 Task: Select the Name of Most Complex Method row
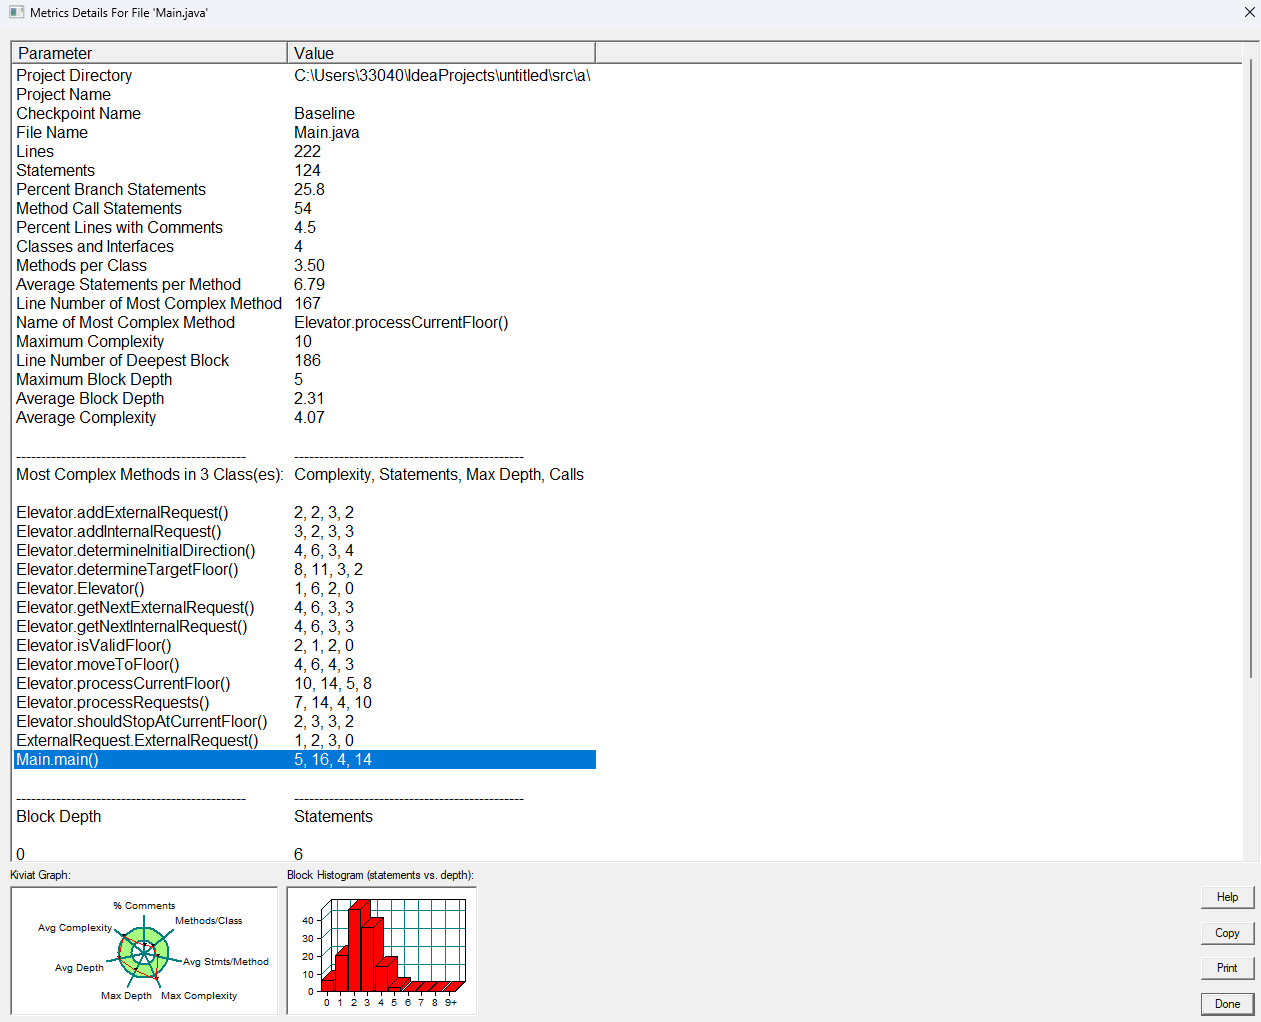[x=305, y=323]
